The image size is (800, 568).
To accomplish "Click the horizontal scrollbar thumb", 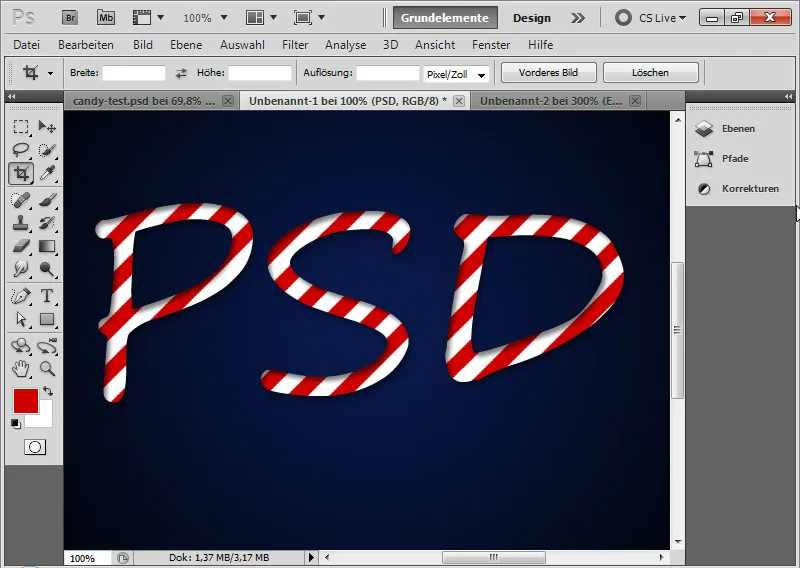I will click(x=494, y=557).
